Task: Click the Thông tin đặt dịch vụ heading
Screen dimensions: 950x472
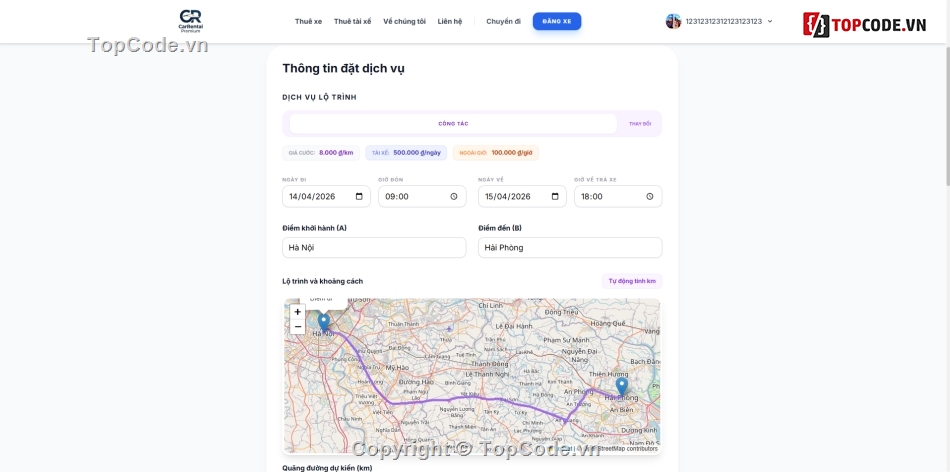Action: 344,68
